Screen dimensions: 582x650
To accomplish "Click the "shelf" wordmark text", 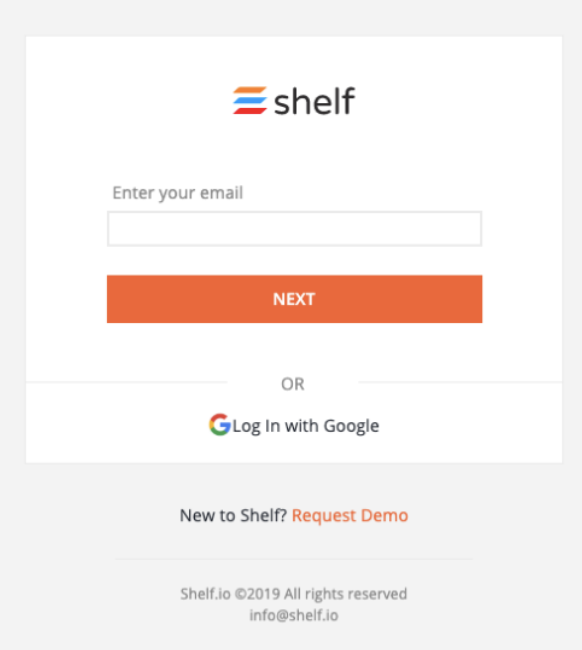I will pyautogui.click(x=315, y=101).
